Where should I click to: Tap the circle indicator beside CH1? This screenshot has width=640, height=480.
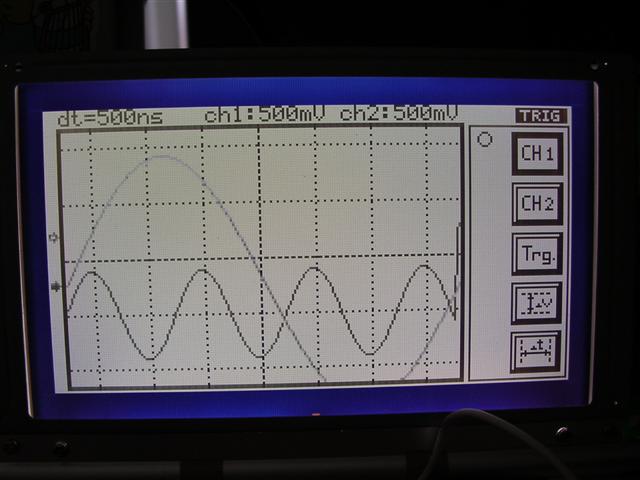(484, 140)
